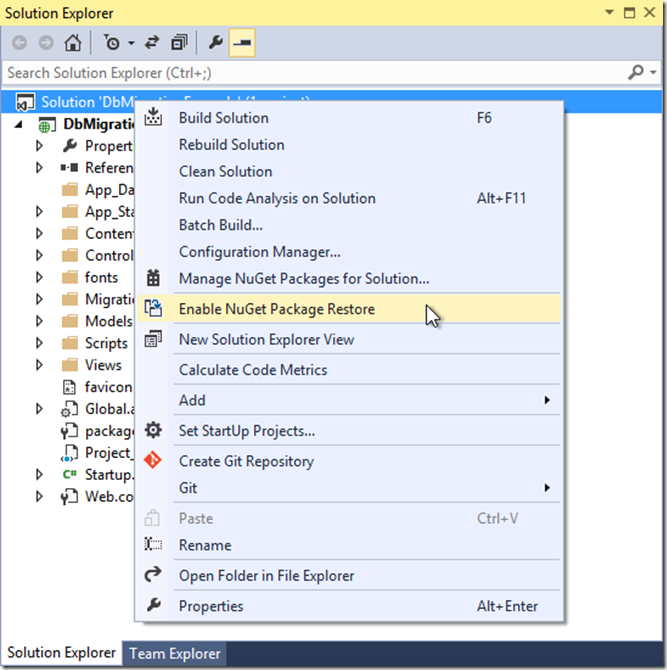This screenshot has width=667, height=670.
Task: Switch to the Team Explorer tab
Action: [x=175, y=654]
